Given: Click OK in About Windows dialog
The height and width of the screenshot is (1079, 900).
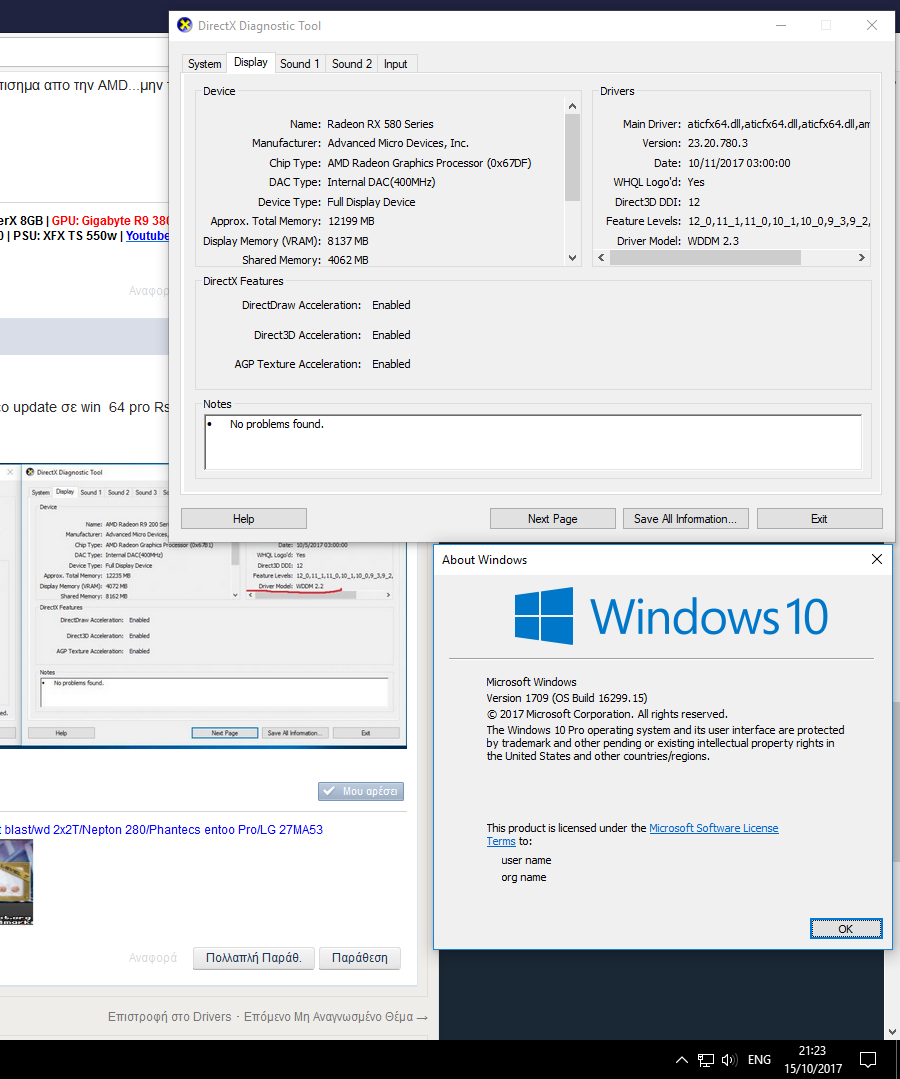Looking at the screenshot, I should pos(846,928).
